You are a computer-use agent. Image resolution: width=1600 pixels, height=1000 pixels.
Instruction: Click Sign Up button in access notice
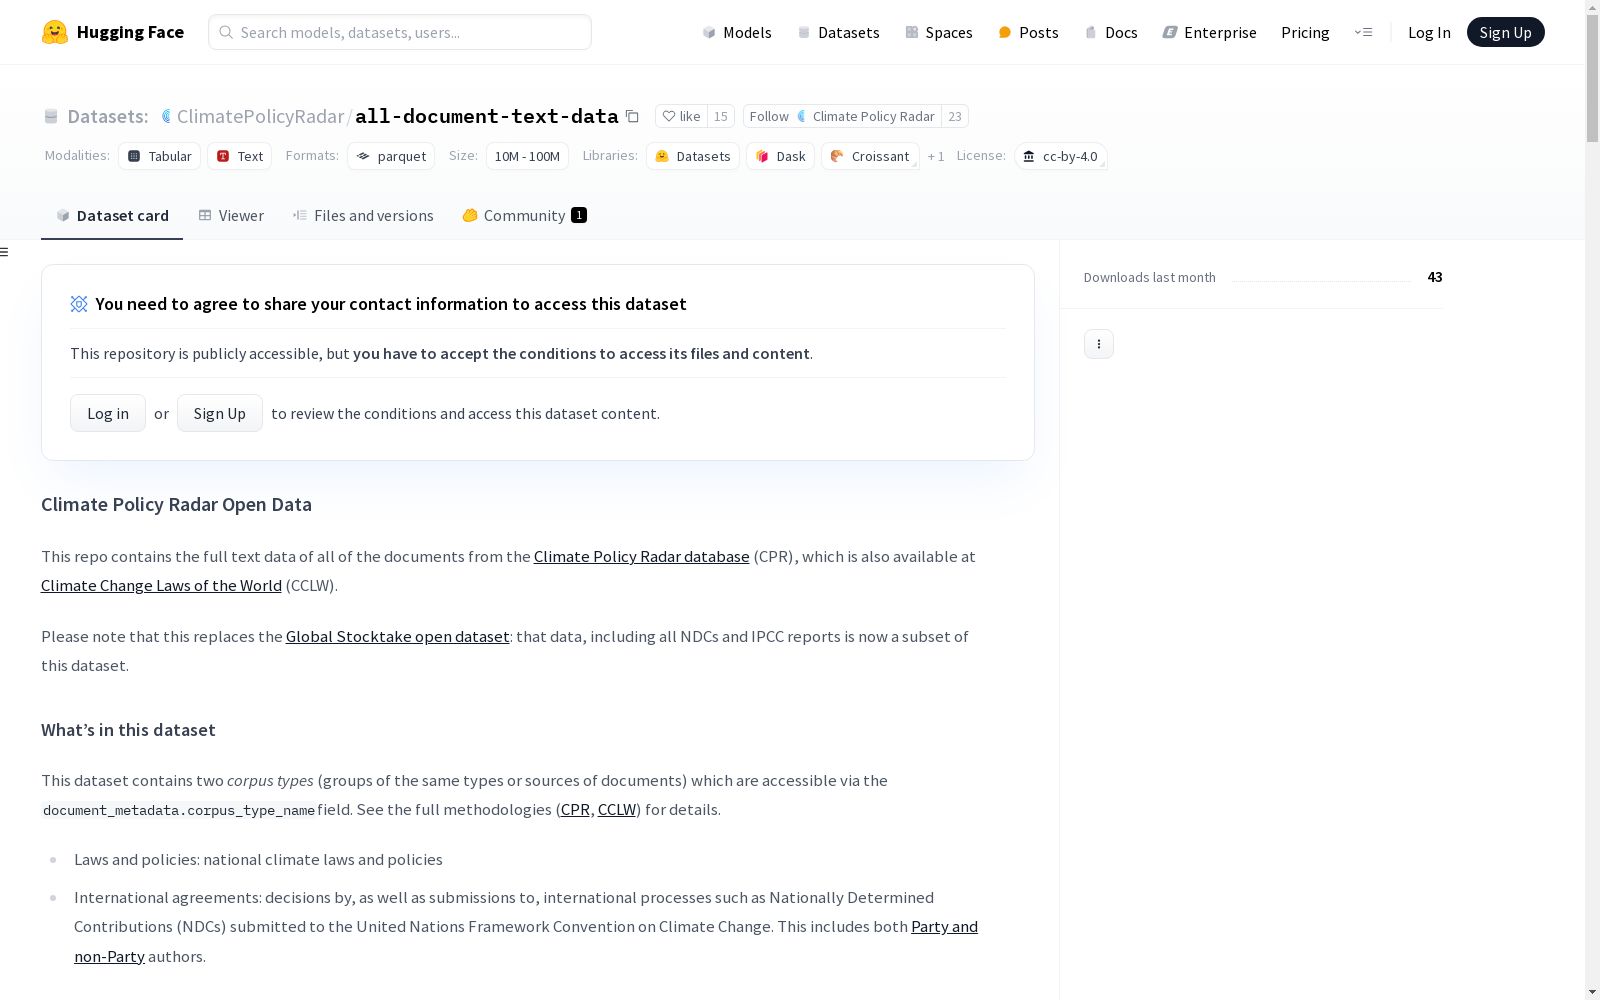[x=220, y=413]
